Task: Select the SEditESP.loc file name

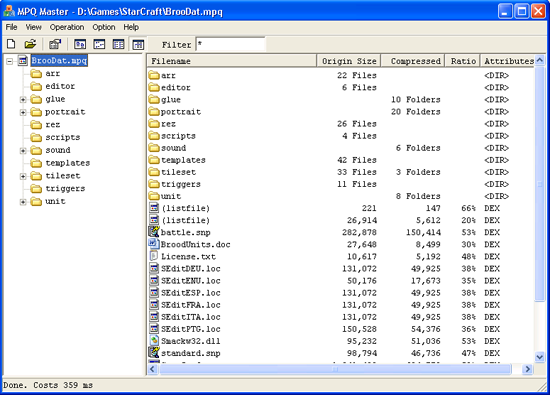Action: 190,293
